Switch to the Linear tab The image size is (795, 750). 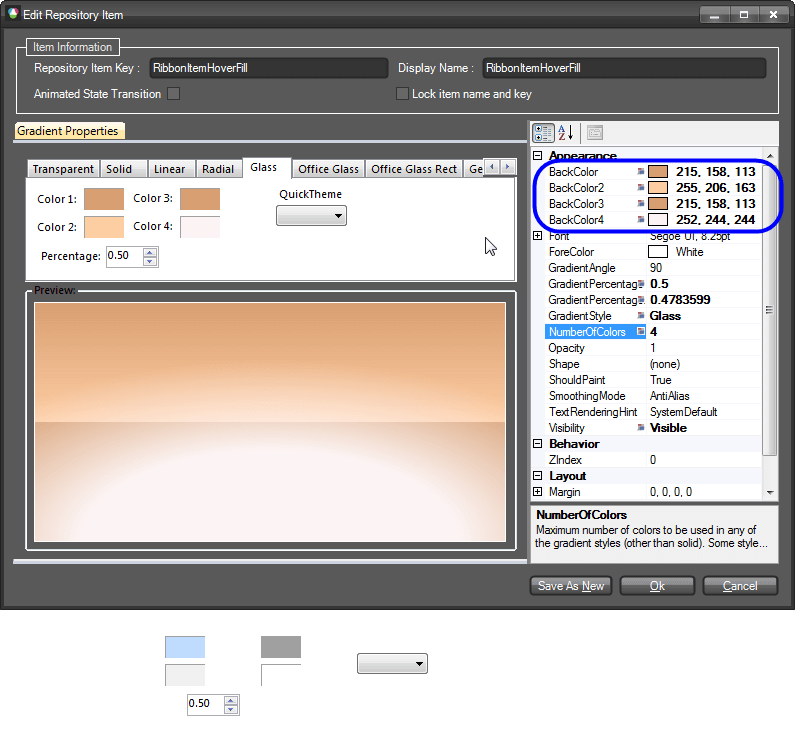(x=169, y=169)
